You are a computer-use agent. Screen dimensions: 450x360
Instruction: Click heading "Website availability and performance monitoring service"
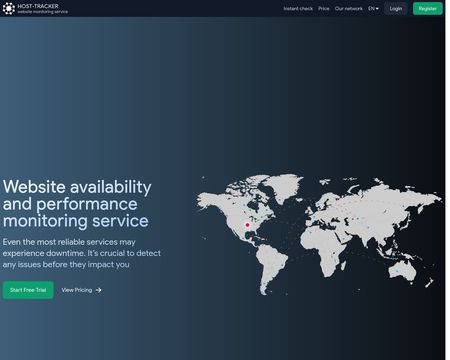77,204
